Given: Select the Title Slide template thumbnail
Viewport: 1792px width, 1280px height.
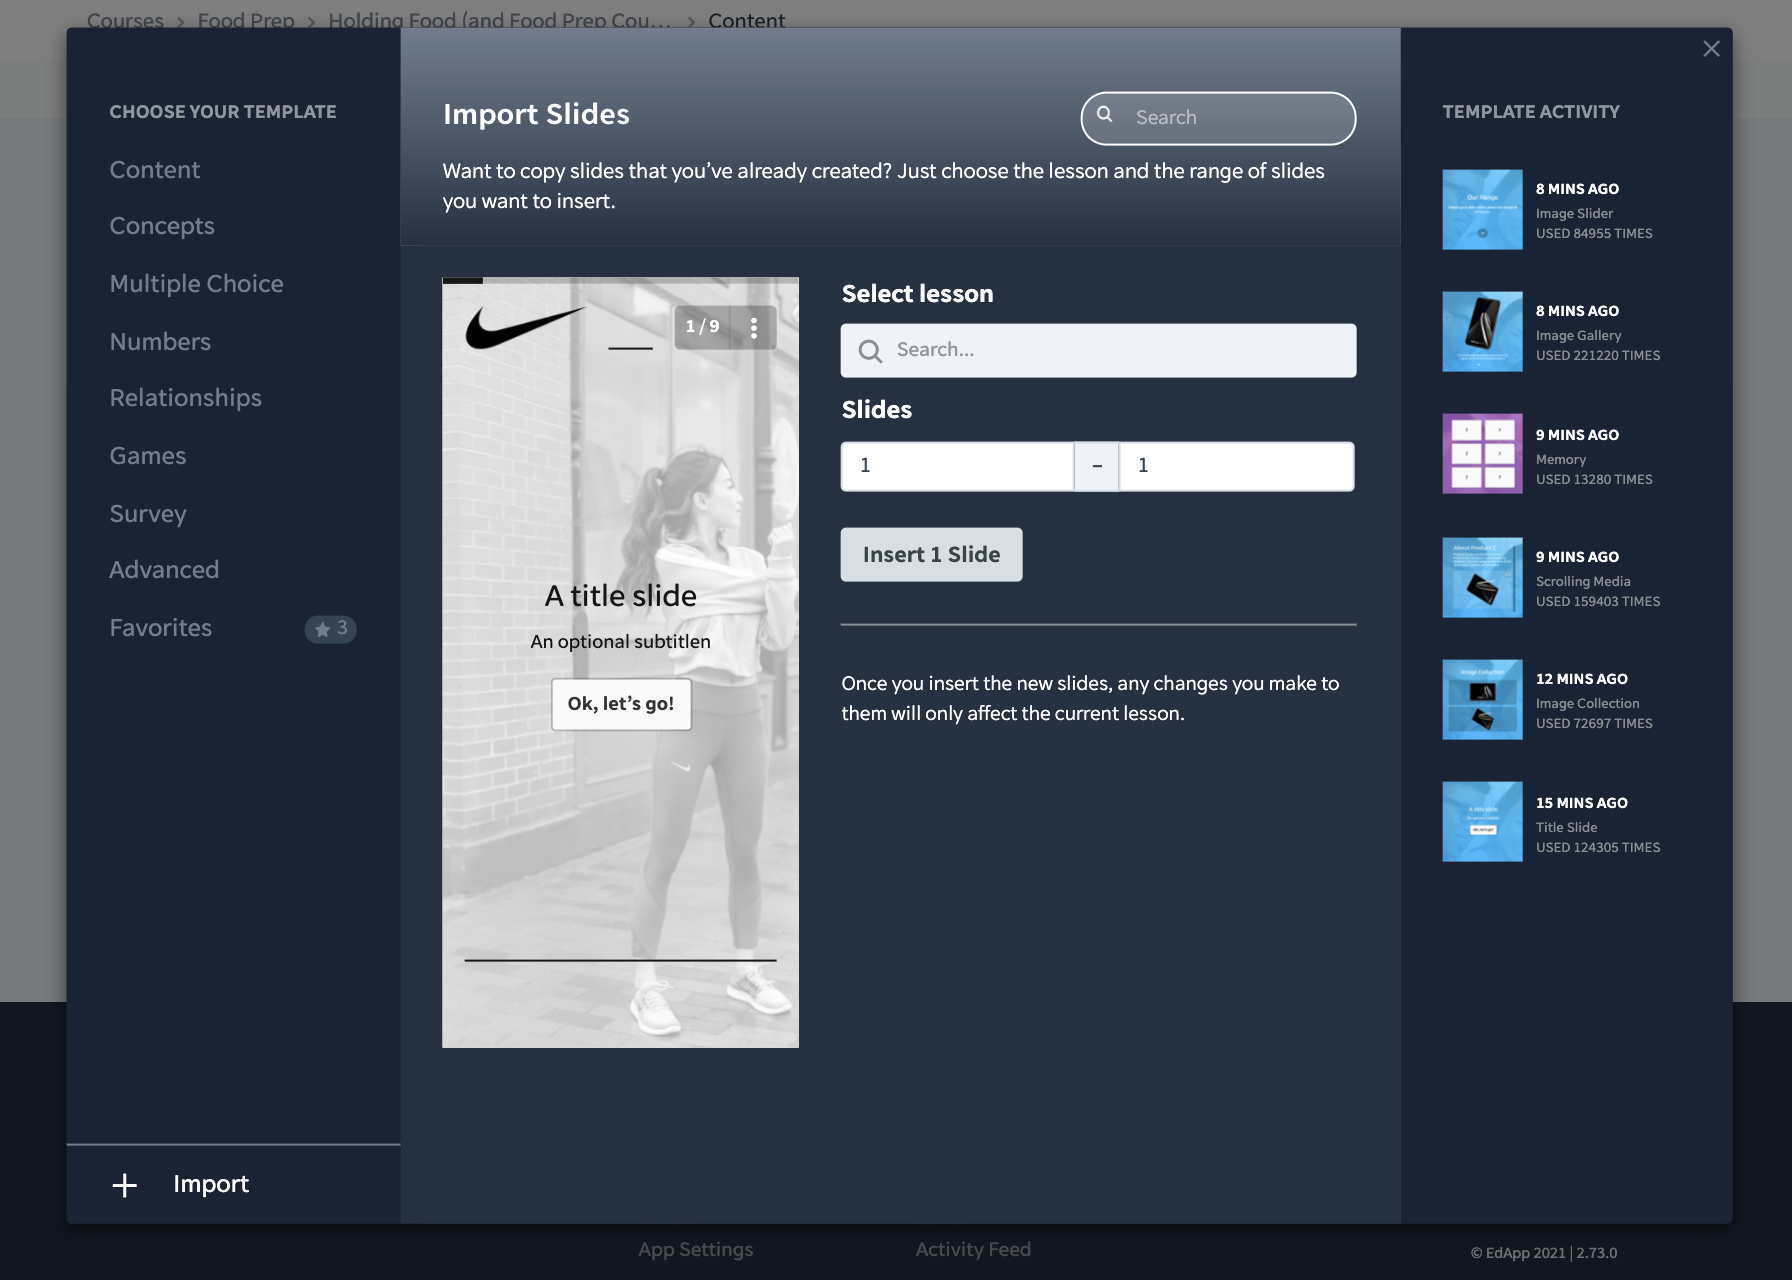Looking at the screenshot, I should [1482, 822].
